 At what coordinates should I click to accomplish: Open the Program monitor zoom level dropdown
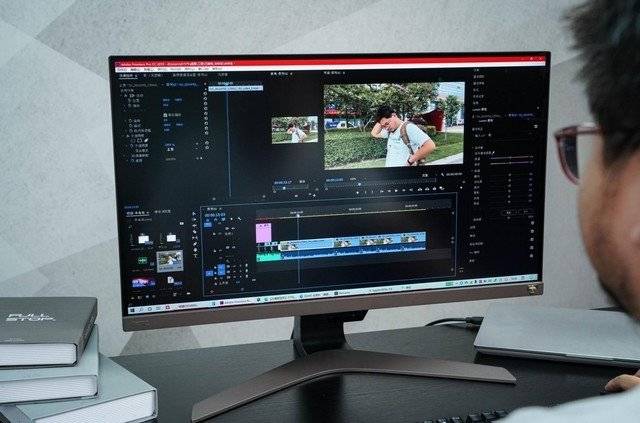coord(354,179)
